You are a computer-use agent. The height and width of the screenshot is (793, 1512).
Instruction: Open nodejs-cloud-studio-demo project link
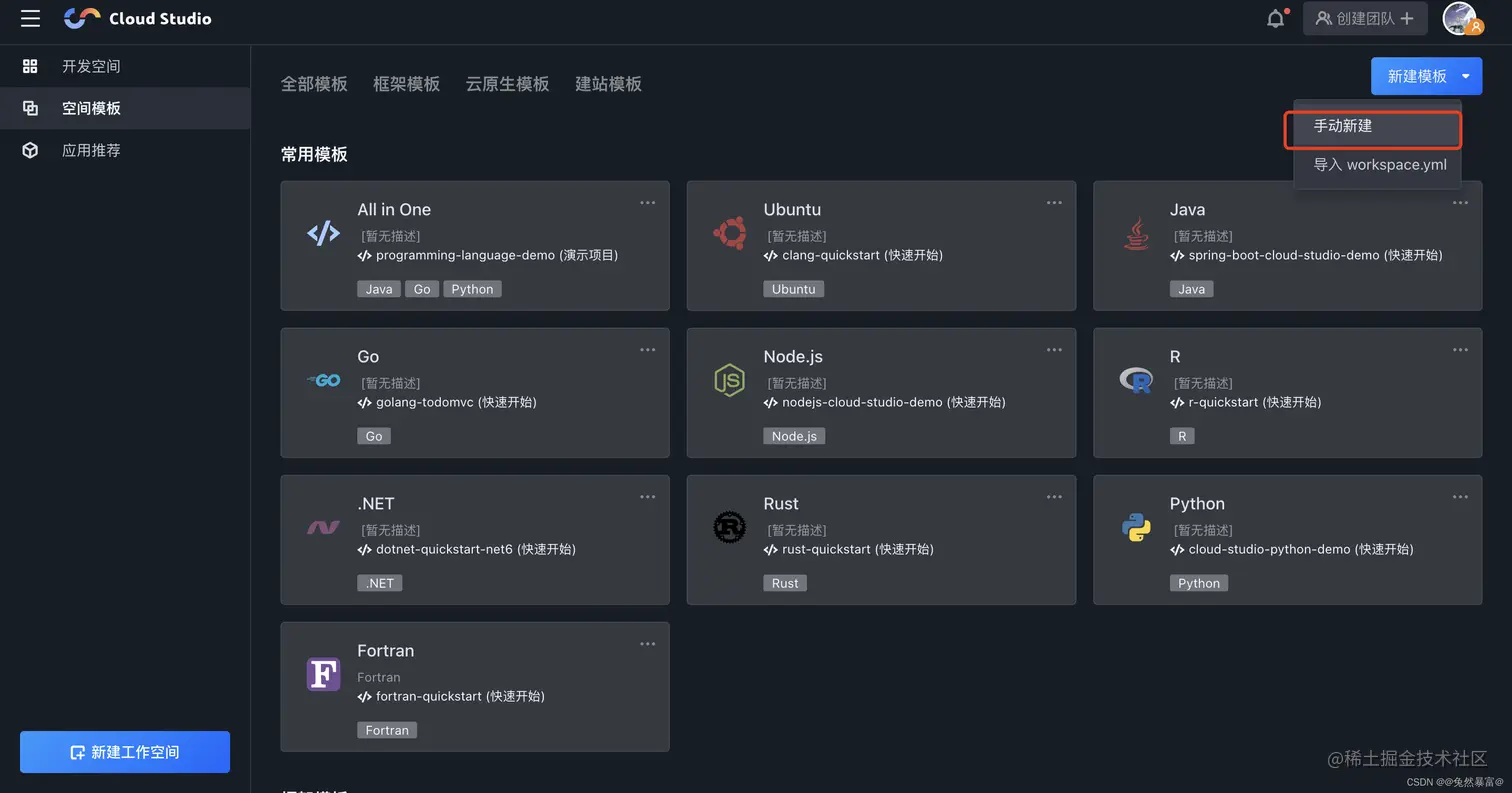point(884,402)
